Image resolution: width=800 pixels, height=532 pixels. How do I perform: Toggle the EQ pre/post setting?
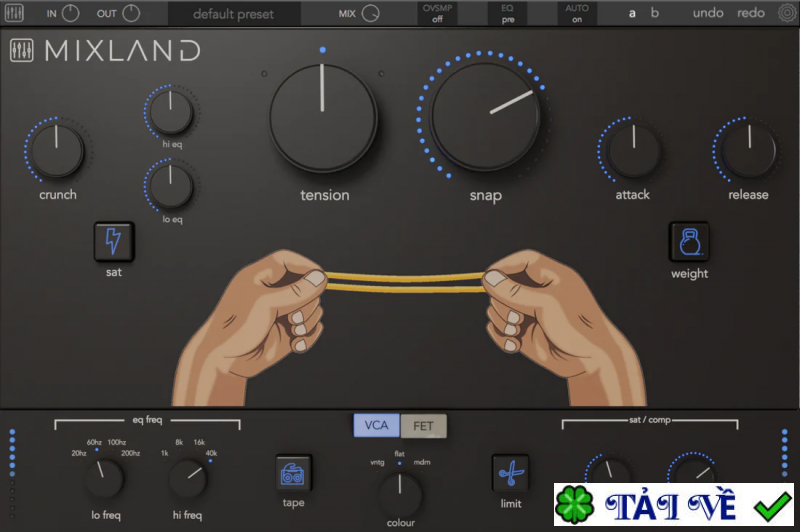508,13
